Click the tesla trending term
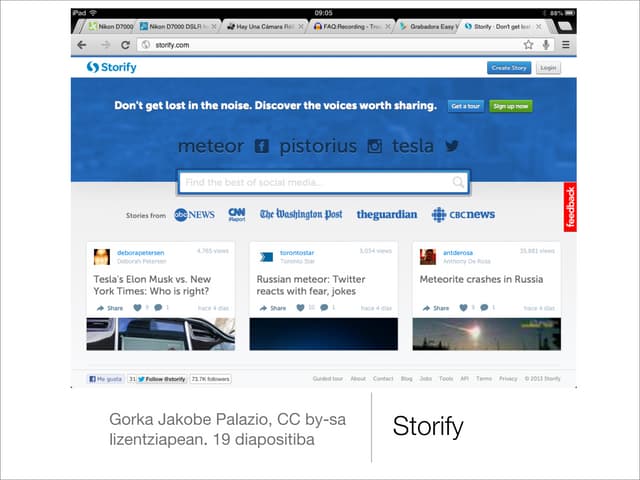The image size is (640, 480). pos(413,146)
